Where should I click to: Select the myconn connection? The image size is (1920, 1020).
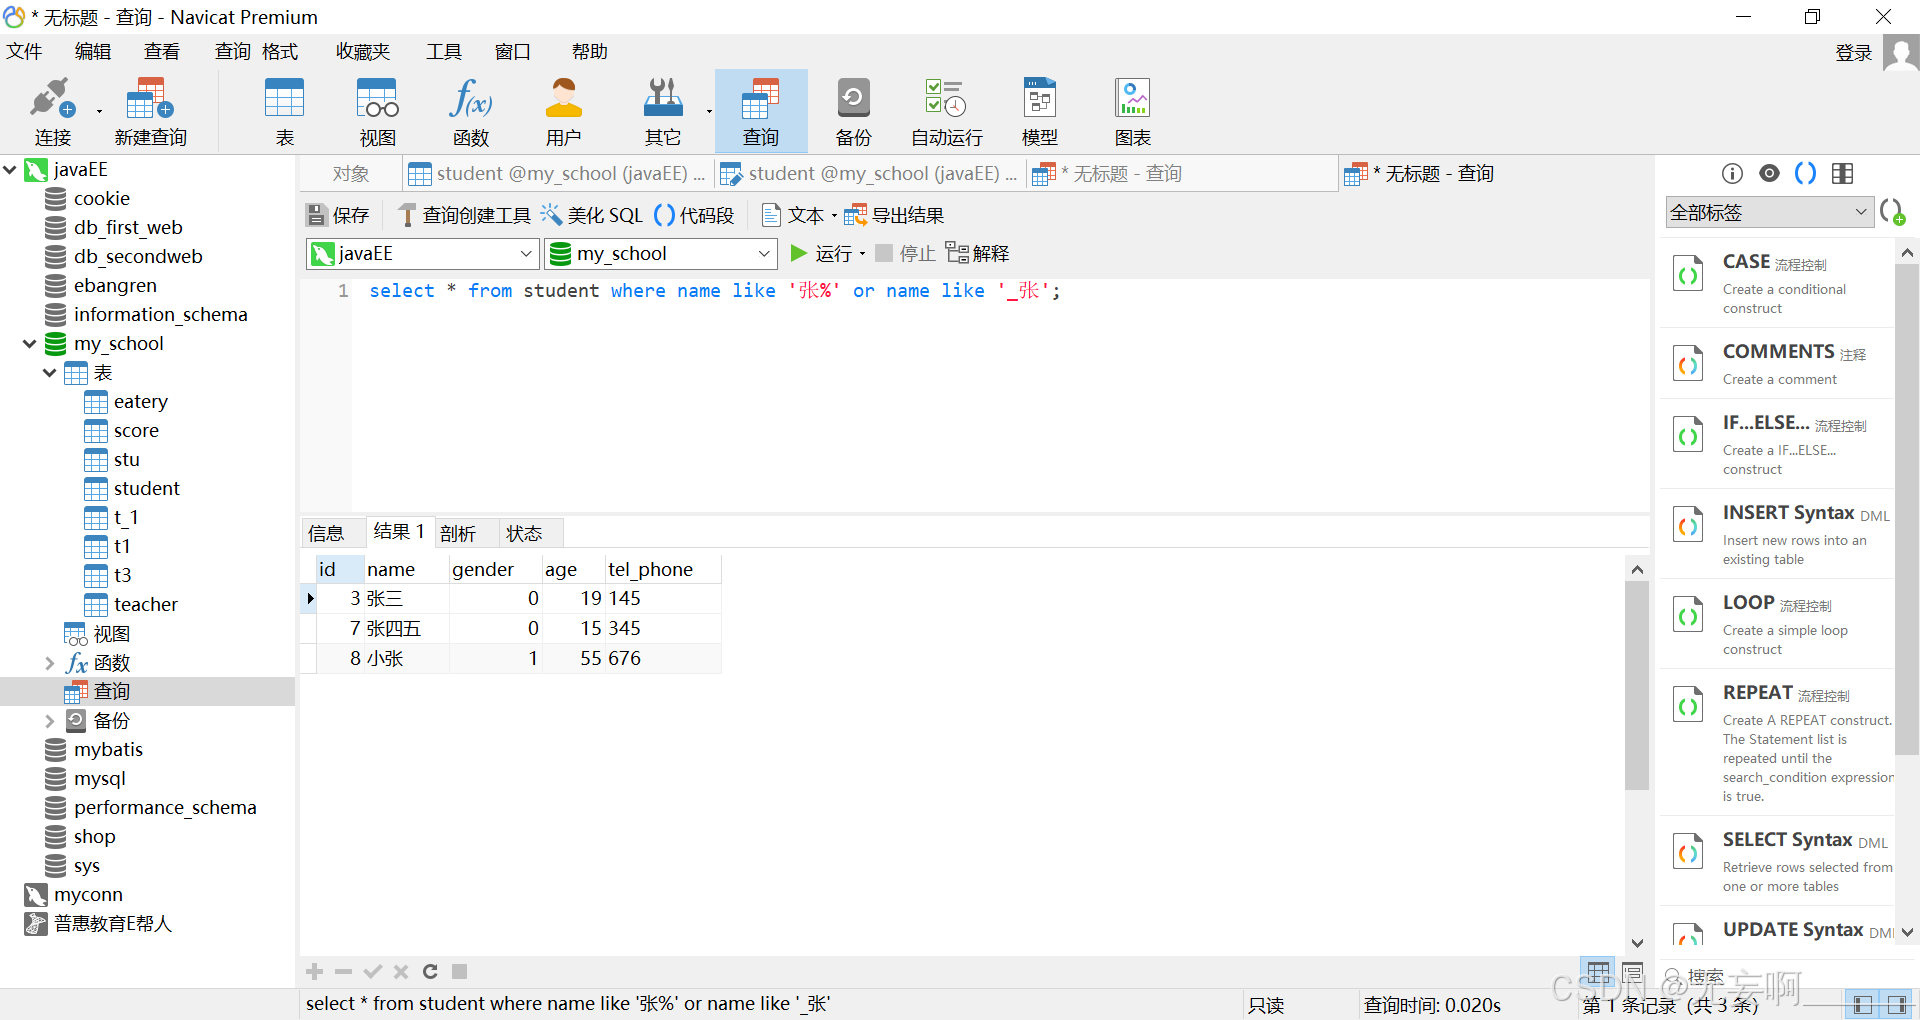point(88,895)
